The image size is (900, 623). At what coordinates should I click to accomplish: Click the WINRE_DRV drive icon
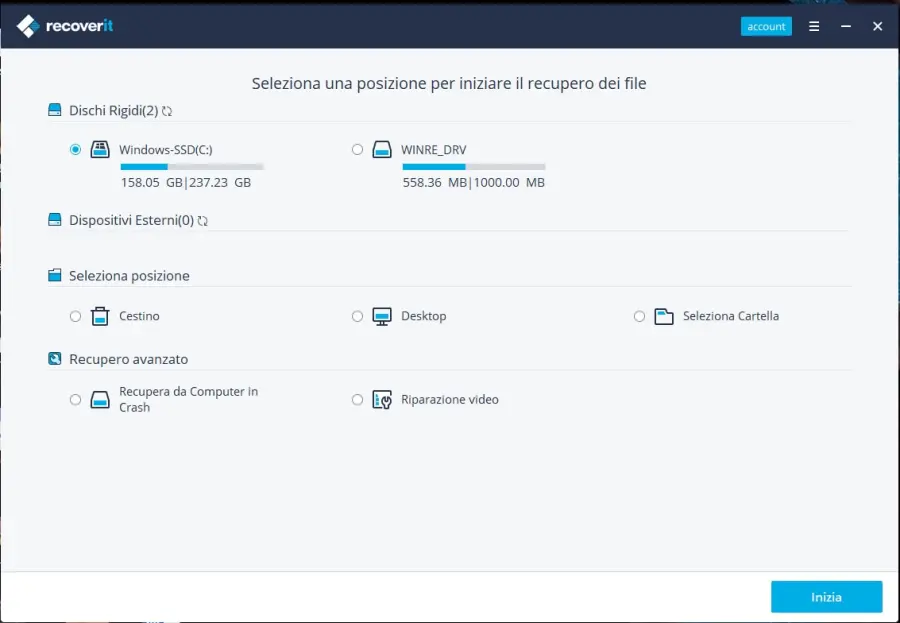point(383,148)
